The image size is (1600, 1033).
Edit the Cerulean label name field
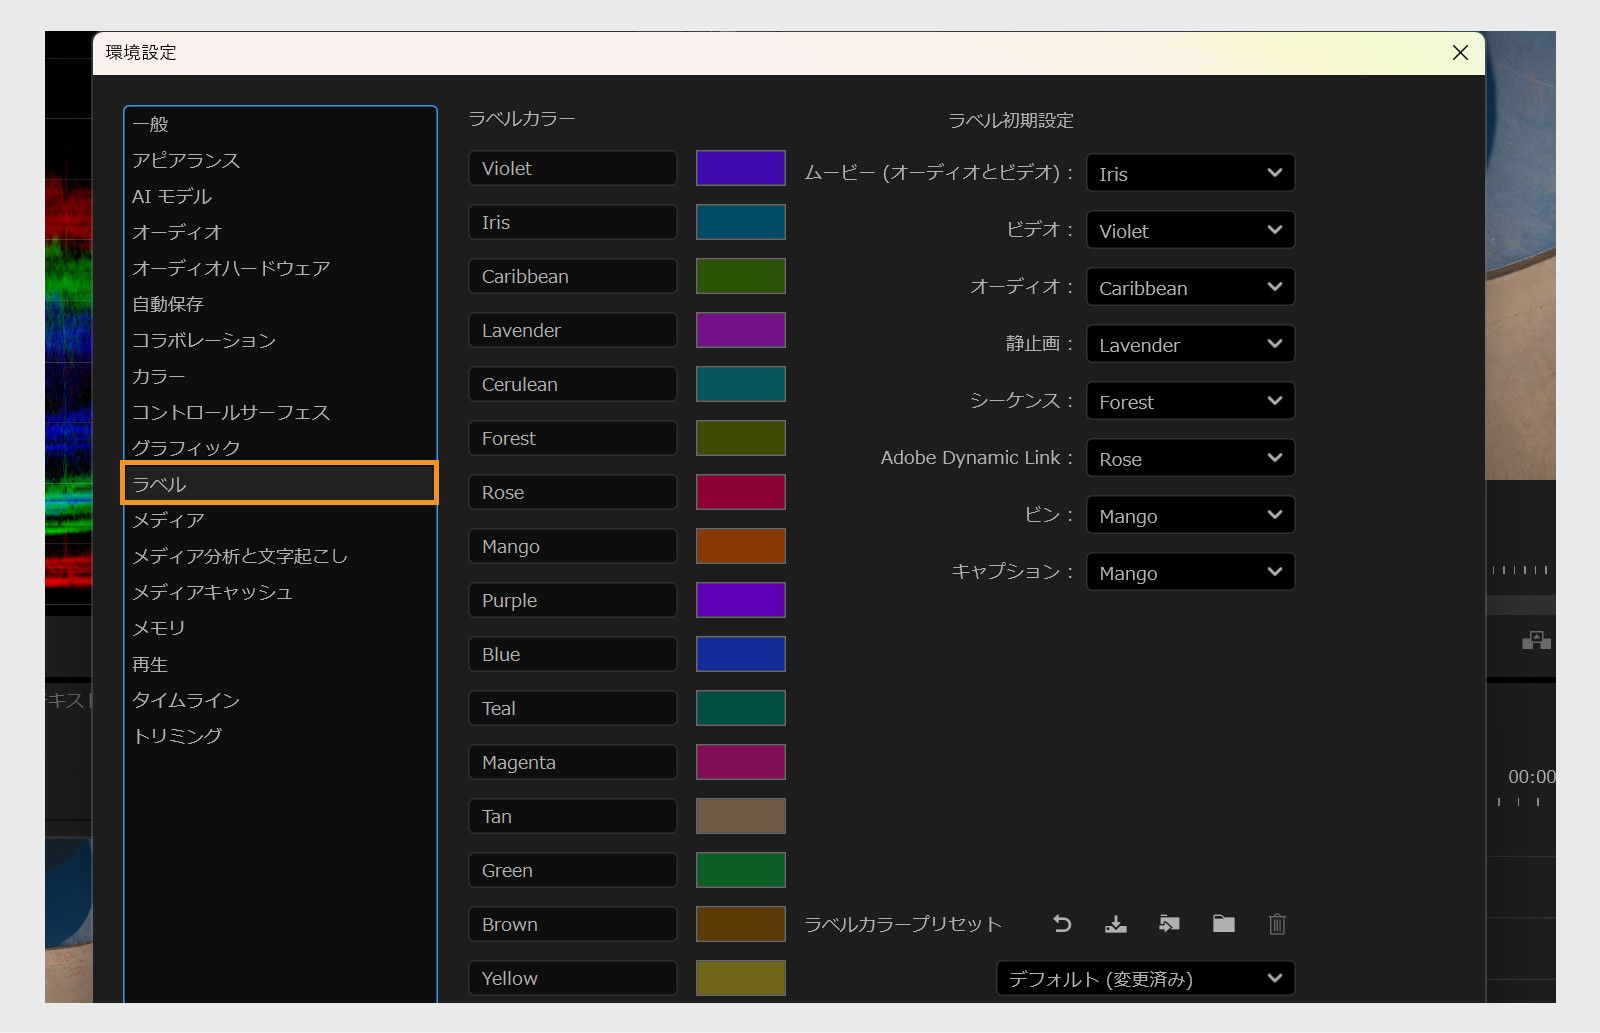[573, 384]
